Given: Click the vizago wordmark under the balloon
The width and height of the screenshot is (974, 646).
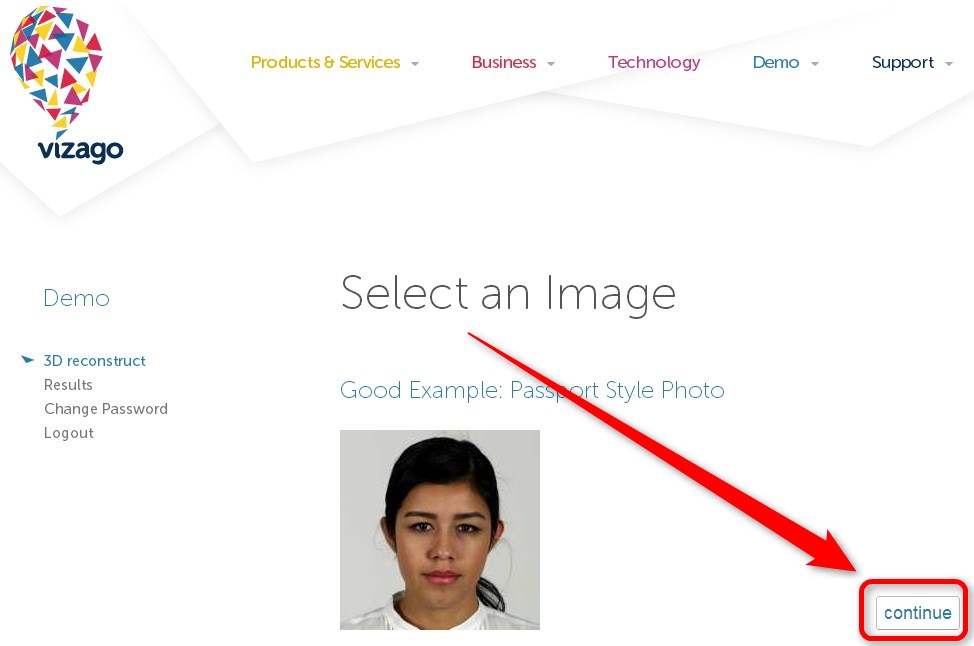Looking at the screenshot, I should 80,150.
